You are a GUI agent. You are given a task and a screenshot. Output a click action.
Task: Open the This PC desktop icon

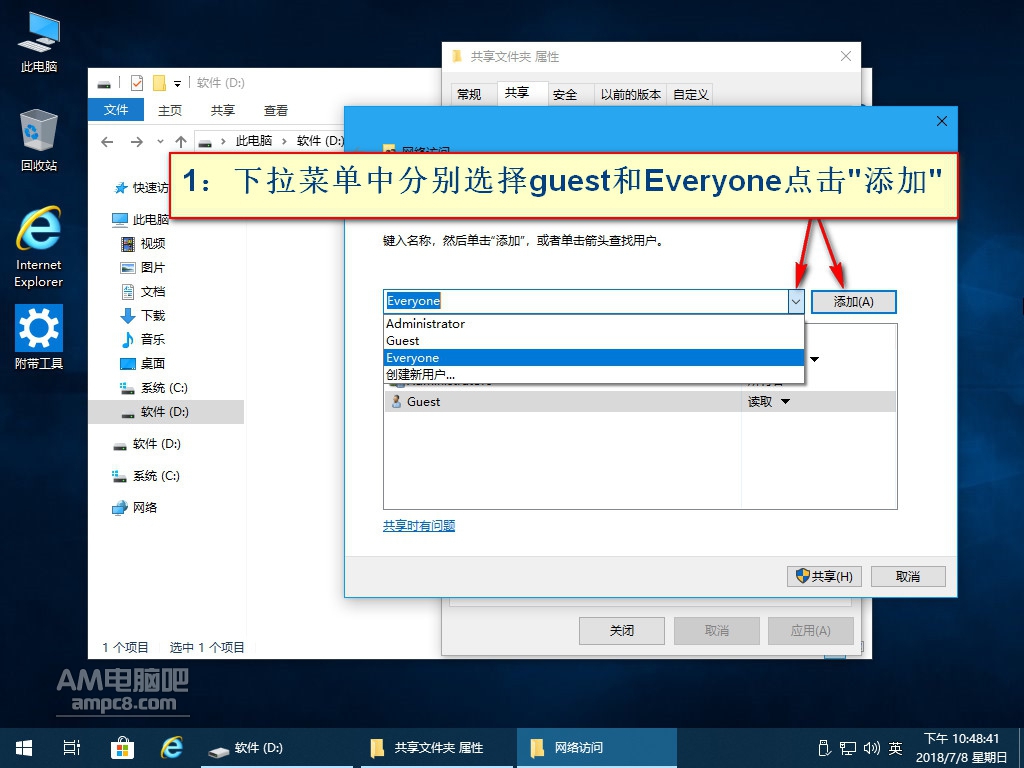pyautogui.click(x=39, y=42)
